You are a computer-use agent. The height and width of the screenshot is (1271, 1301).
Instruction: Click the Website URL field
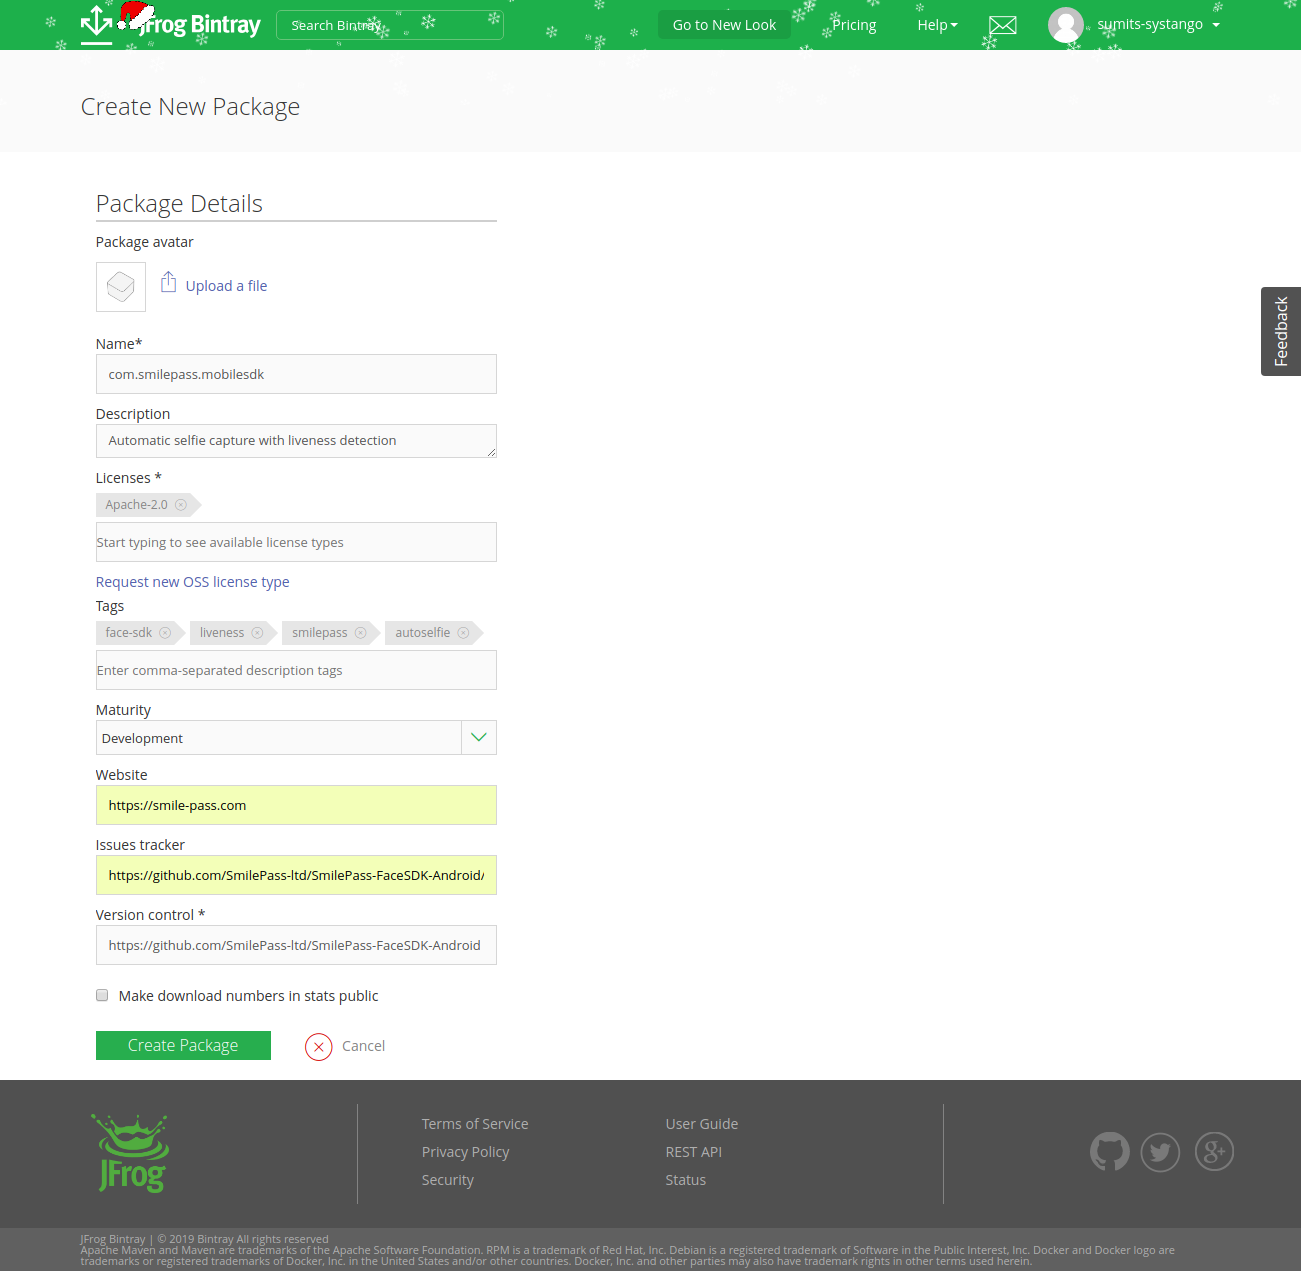point(296,805)
